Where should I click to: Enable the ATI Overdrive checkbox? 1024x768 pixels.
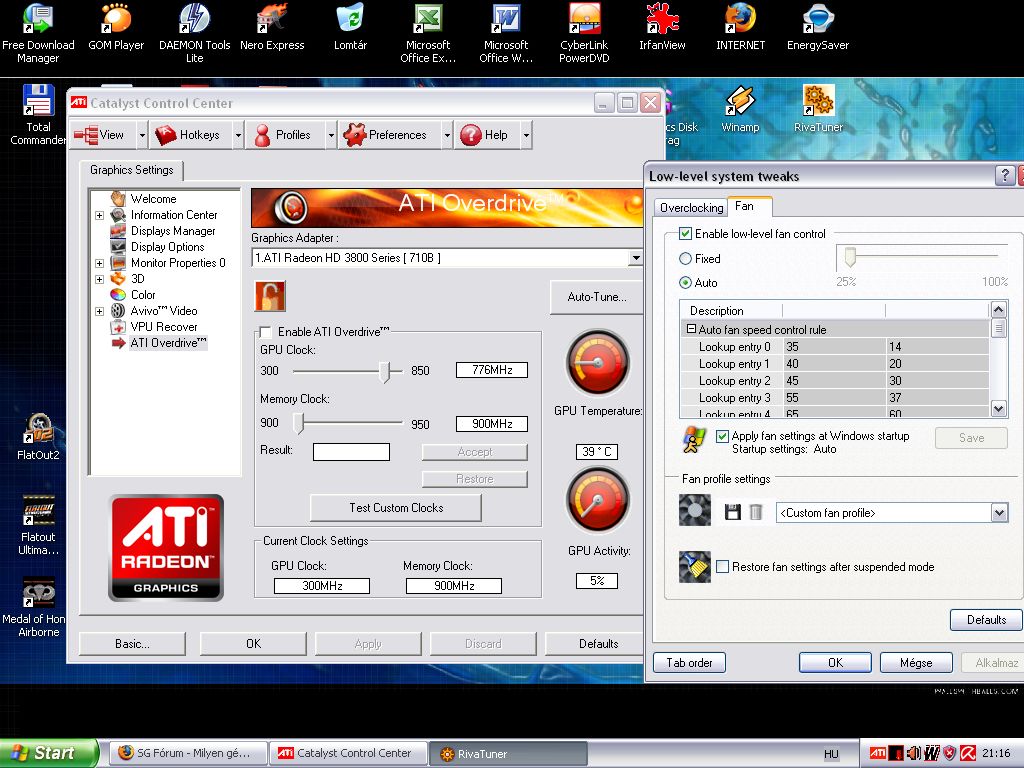click(265, 332)
